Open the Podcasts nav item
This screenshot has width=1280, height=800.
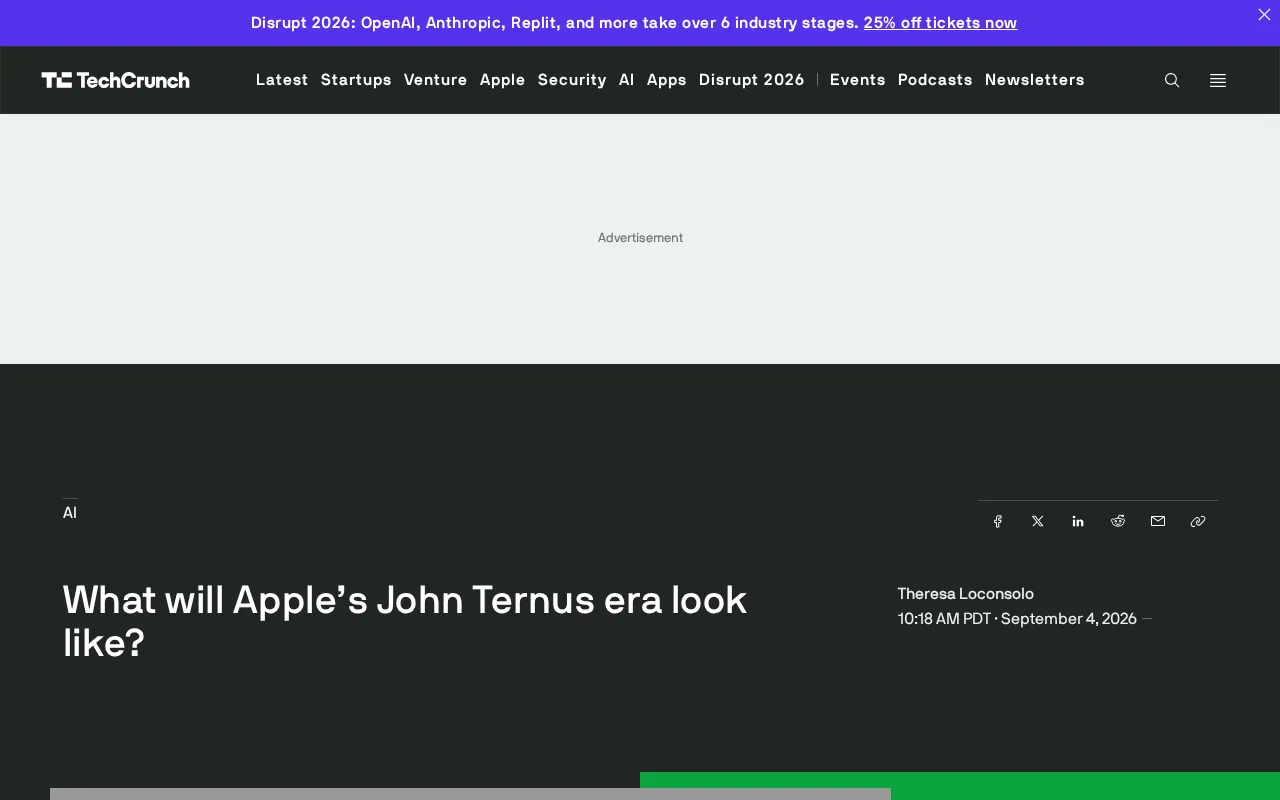point(935,80)
